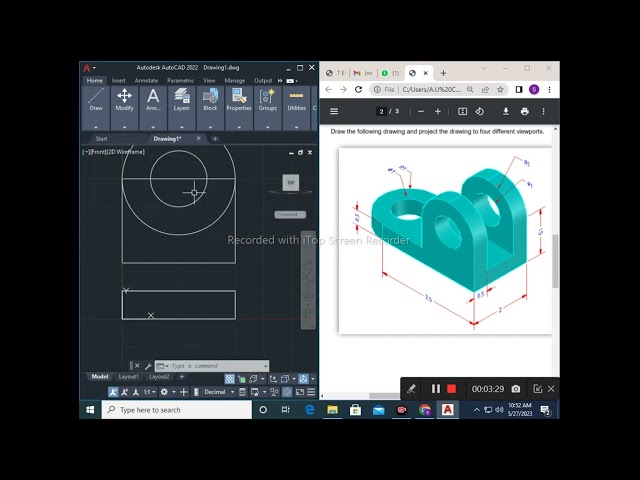
Task: Open Chrome side panel
Action: tap(519, 89)
